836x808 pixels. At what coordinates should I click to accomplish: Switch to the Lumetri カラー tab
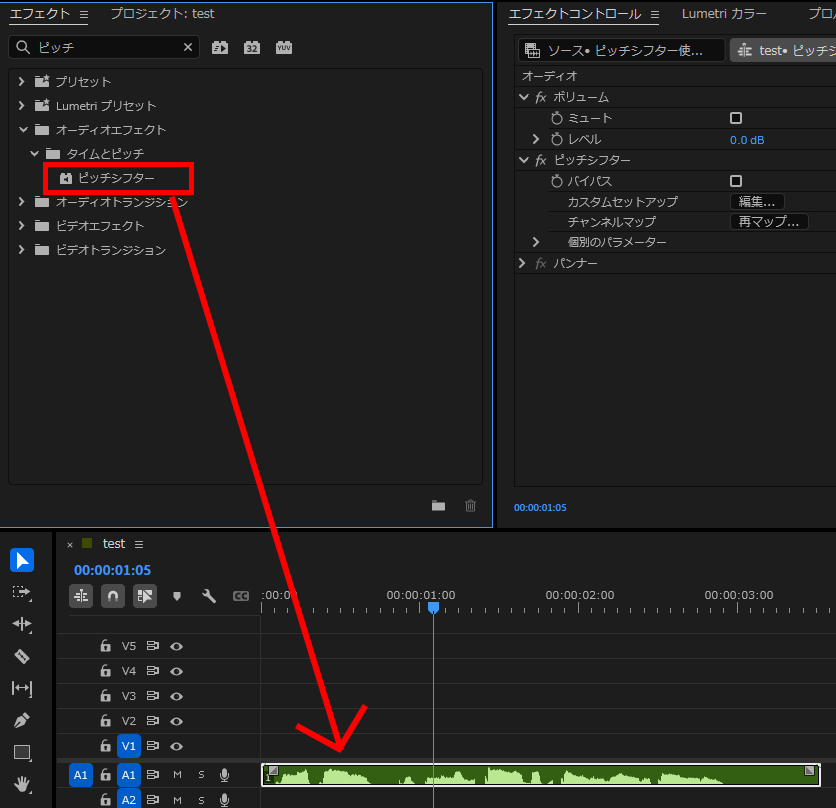(x=724, y=14)
